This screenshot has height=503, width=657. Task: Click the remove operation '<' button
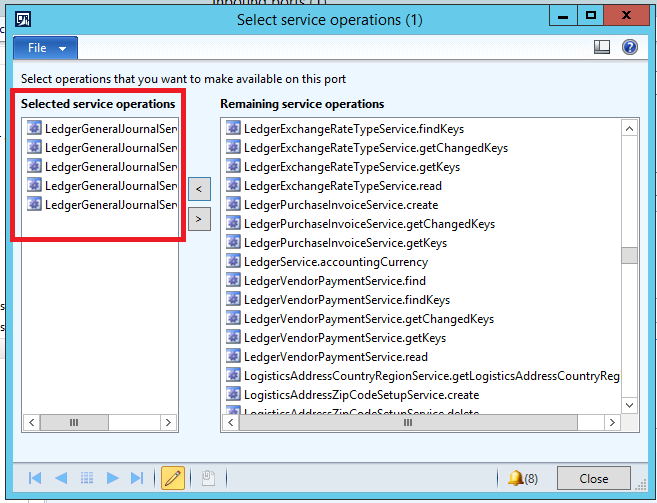[x=199, y=189]
